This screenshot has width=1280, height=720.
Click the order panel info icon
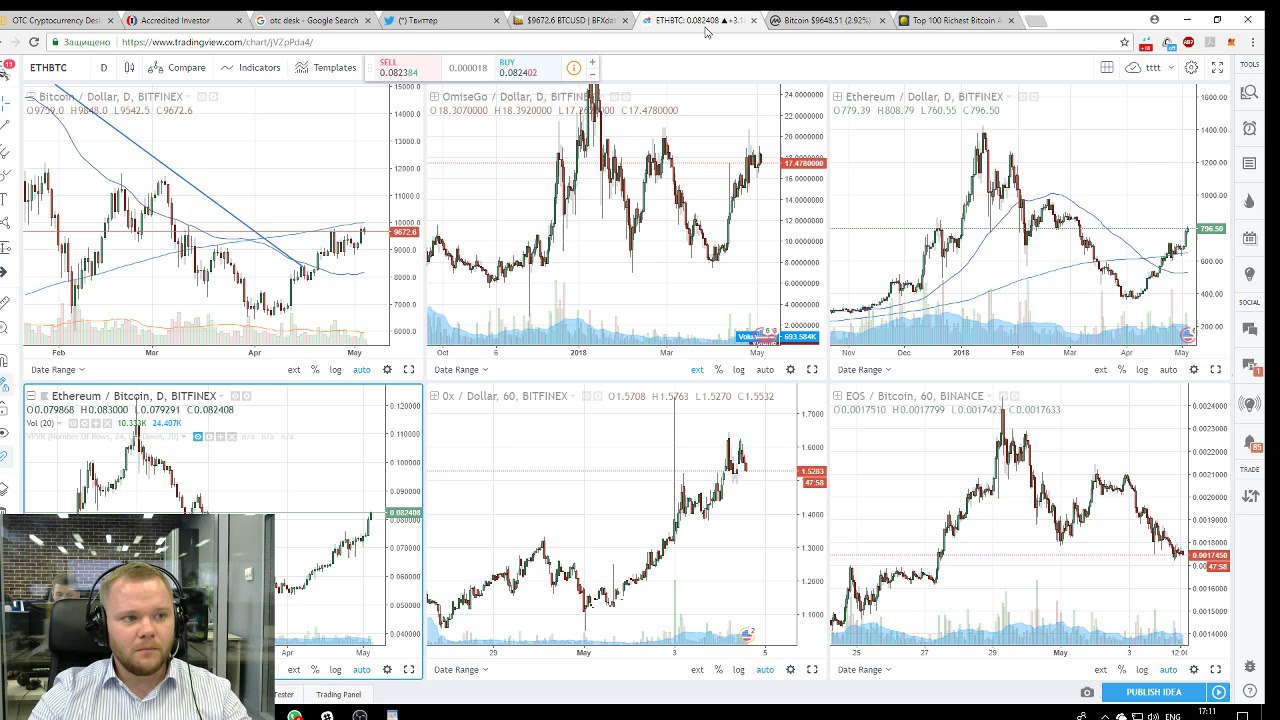pyautogui.click(x=573, y=68)
